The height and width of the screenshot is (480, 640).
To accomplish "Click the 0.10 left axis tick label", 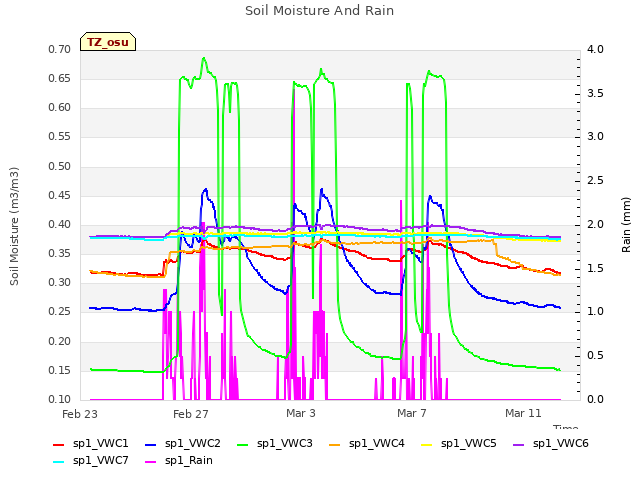I will coord(60,400).
